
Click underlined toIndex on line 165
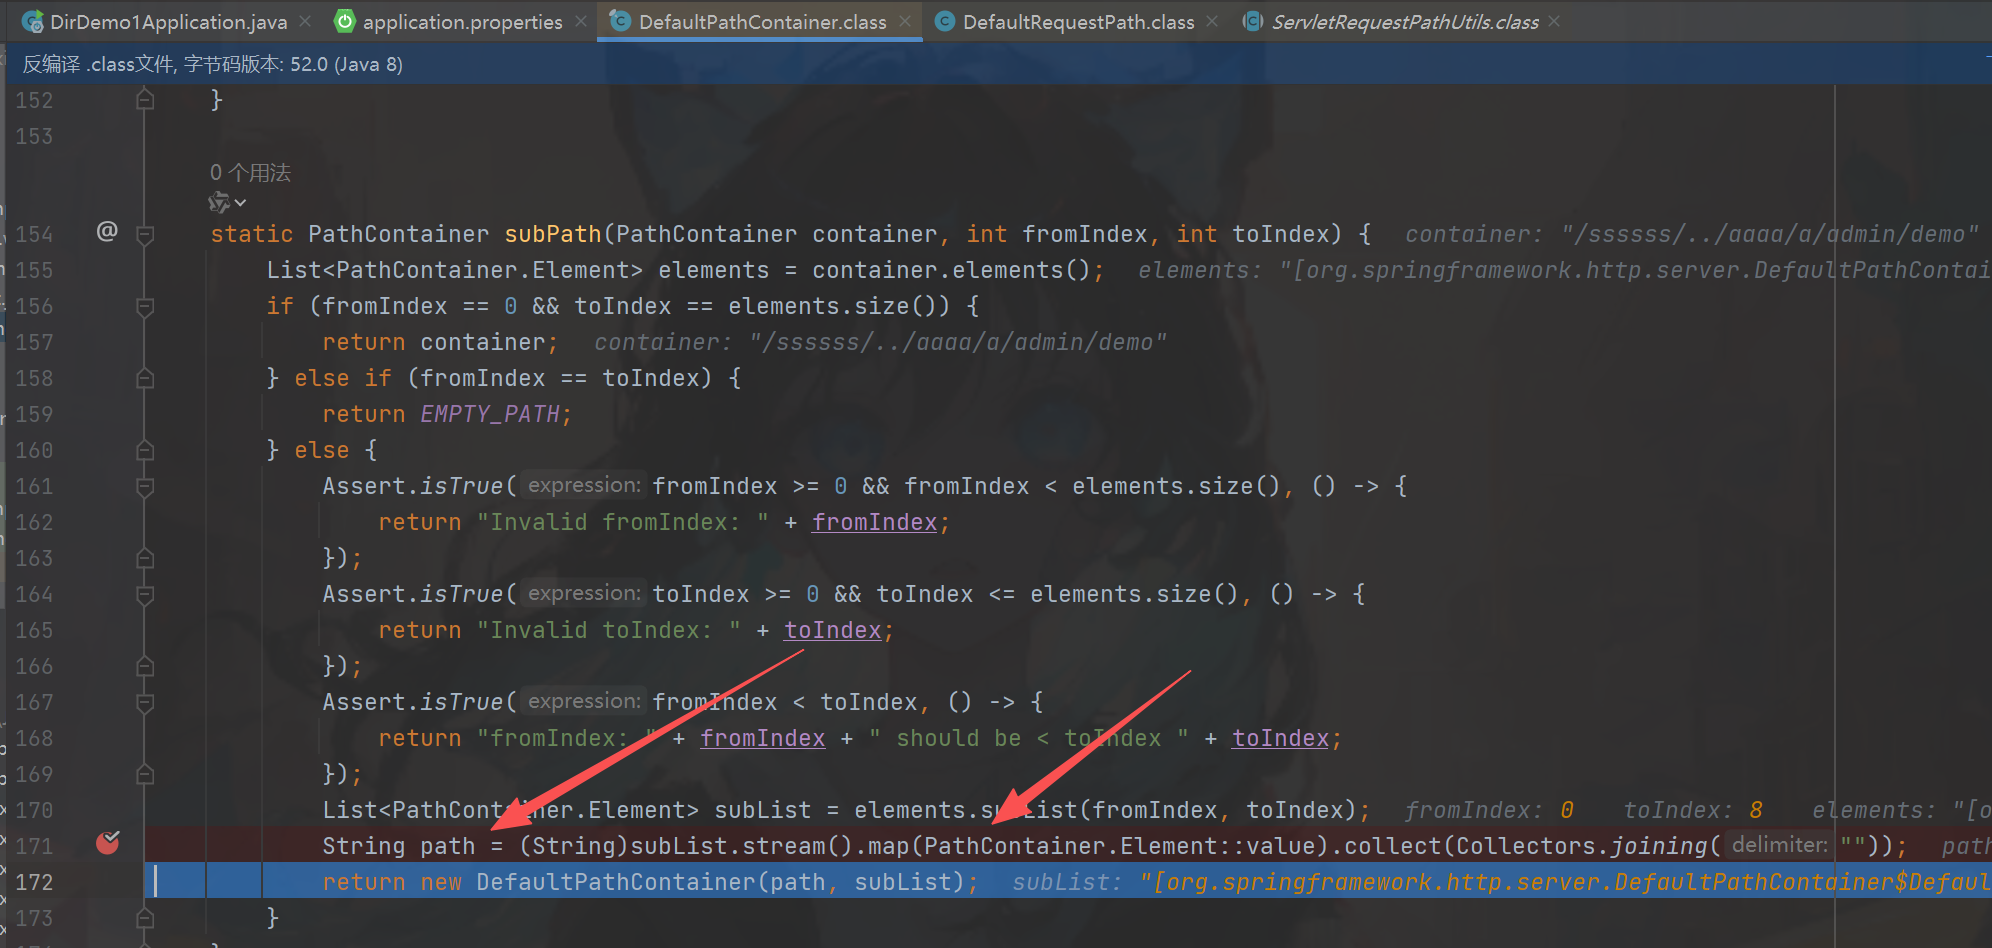pyautogui.click(x=832, y=630)
